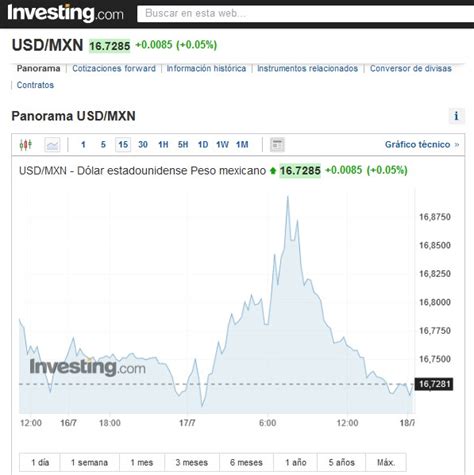Pick the 1M interval
Screen dimensions: 474x475
pos(242,145)
